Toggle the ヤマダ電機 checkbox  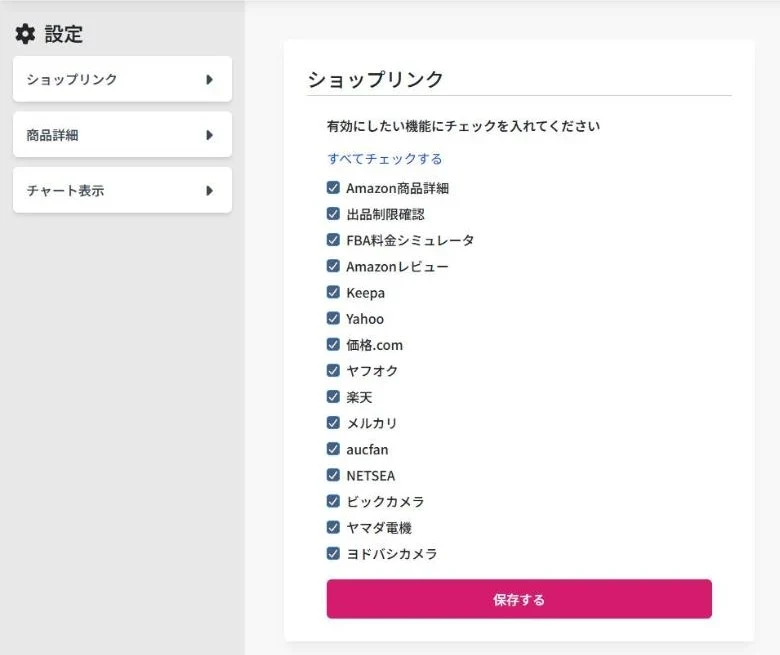pyautogui.click(x=333, y=527)
